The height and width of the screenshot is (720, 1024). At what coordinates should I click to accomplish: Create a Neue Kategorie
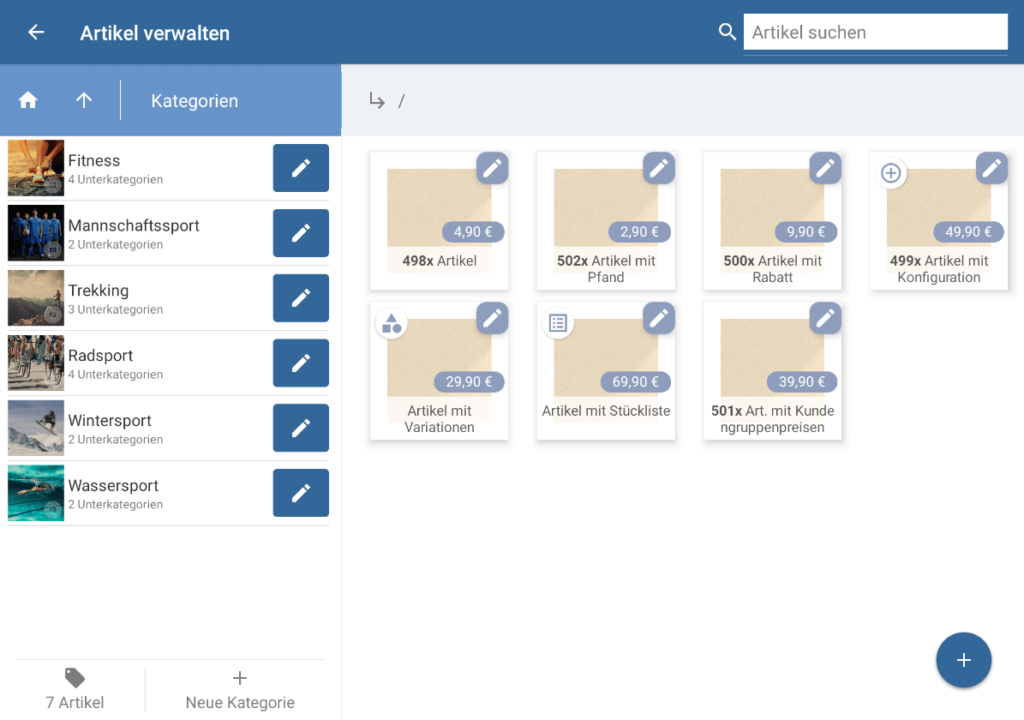[240, 690]
